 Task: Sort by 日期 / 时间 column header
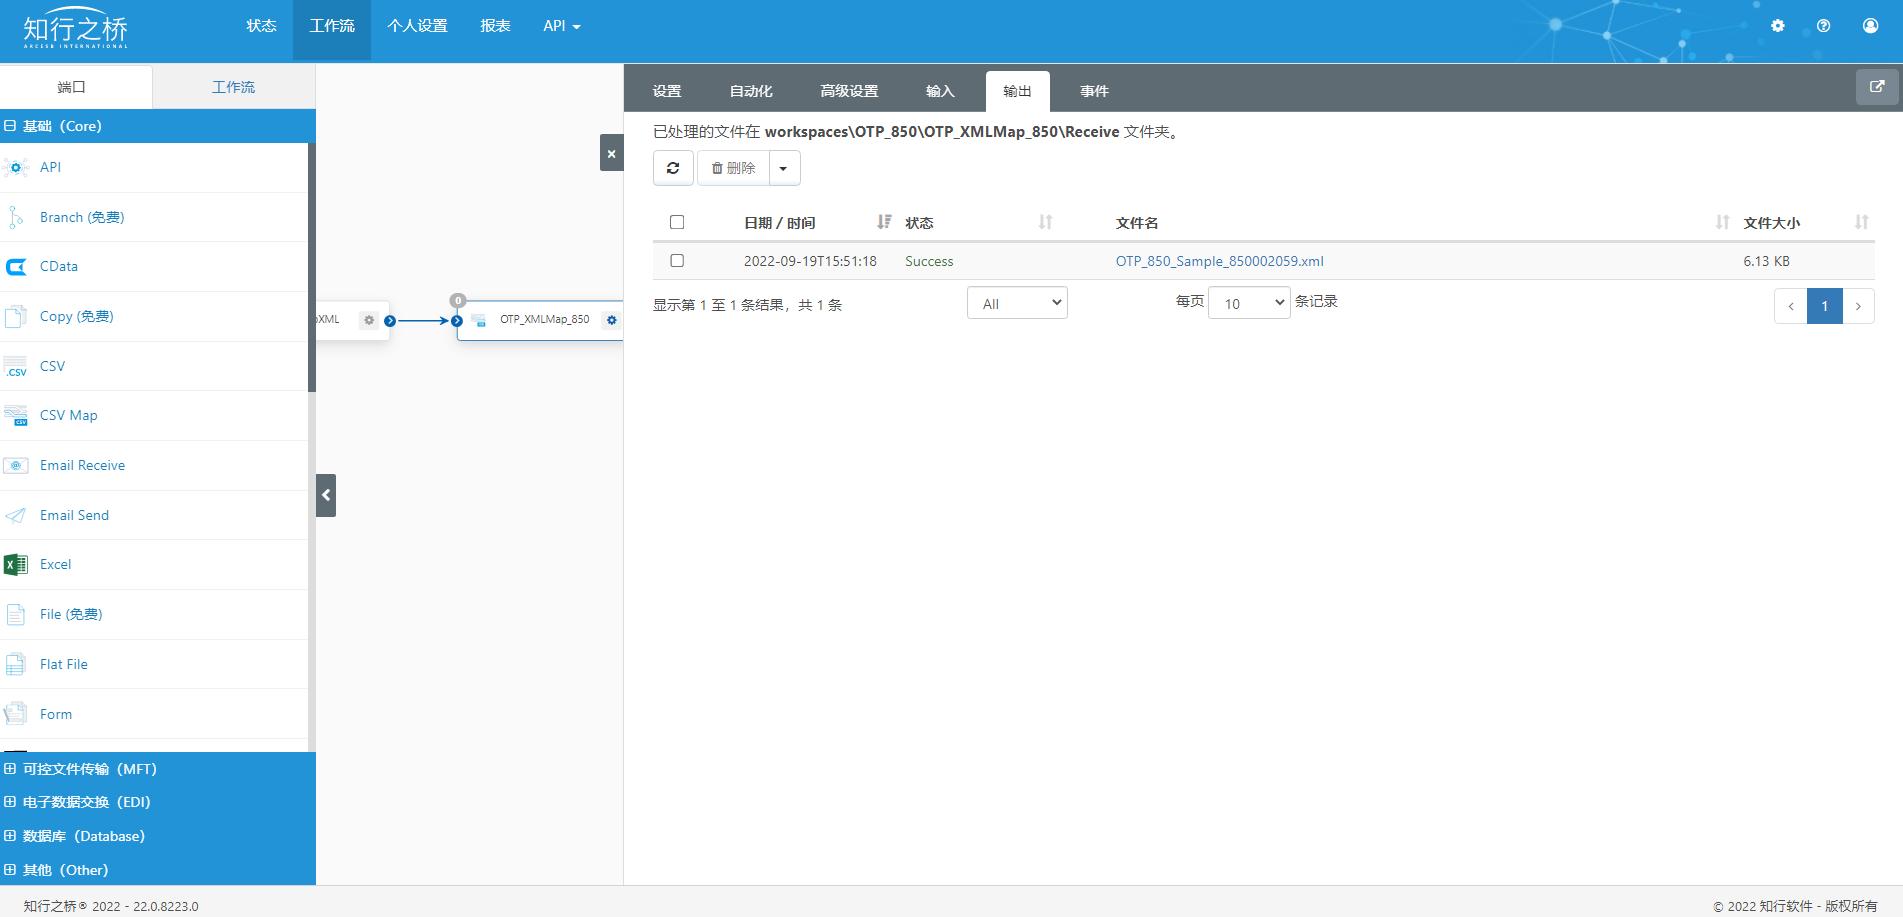(x=780, y=223)
